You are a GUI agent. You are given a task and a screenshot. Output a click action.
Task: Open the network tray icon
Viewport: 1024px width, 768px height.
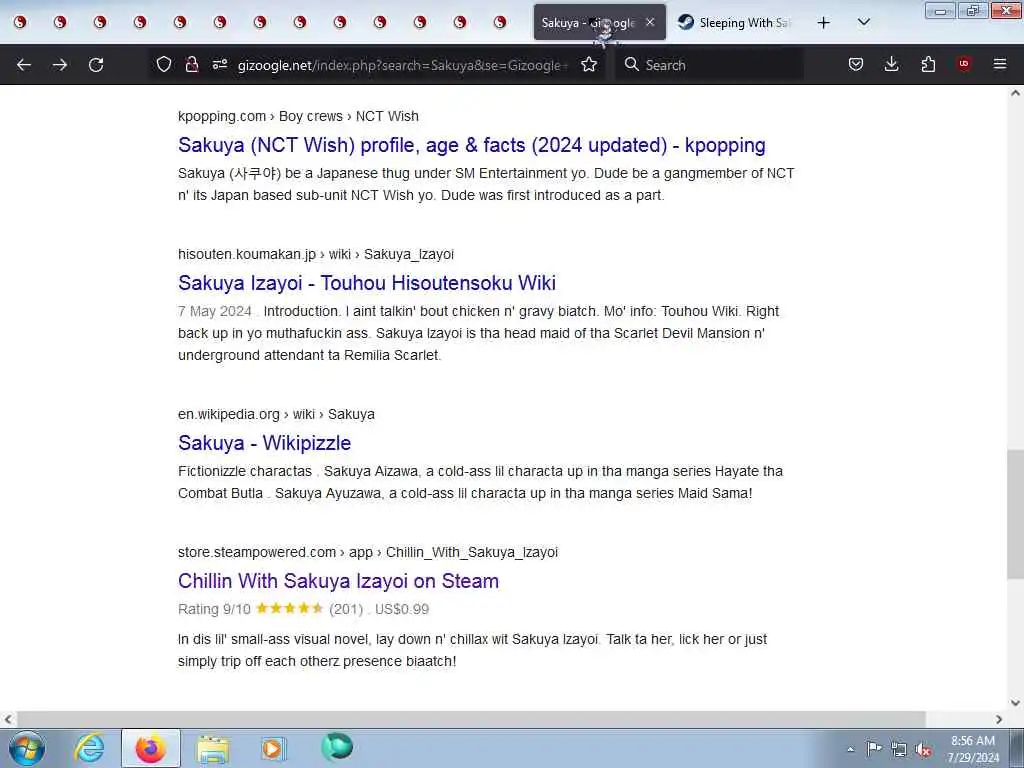899,749
